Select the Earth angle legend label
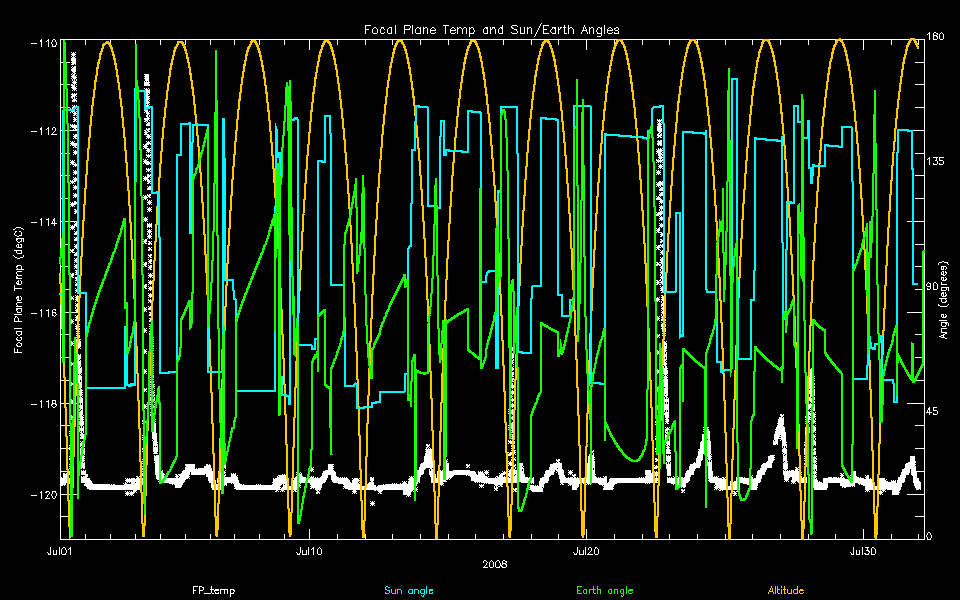The image size is (960, 600). 604,591
